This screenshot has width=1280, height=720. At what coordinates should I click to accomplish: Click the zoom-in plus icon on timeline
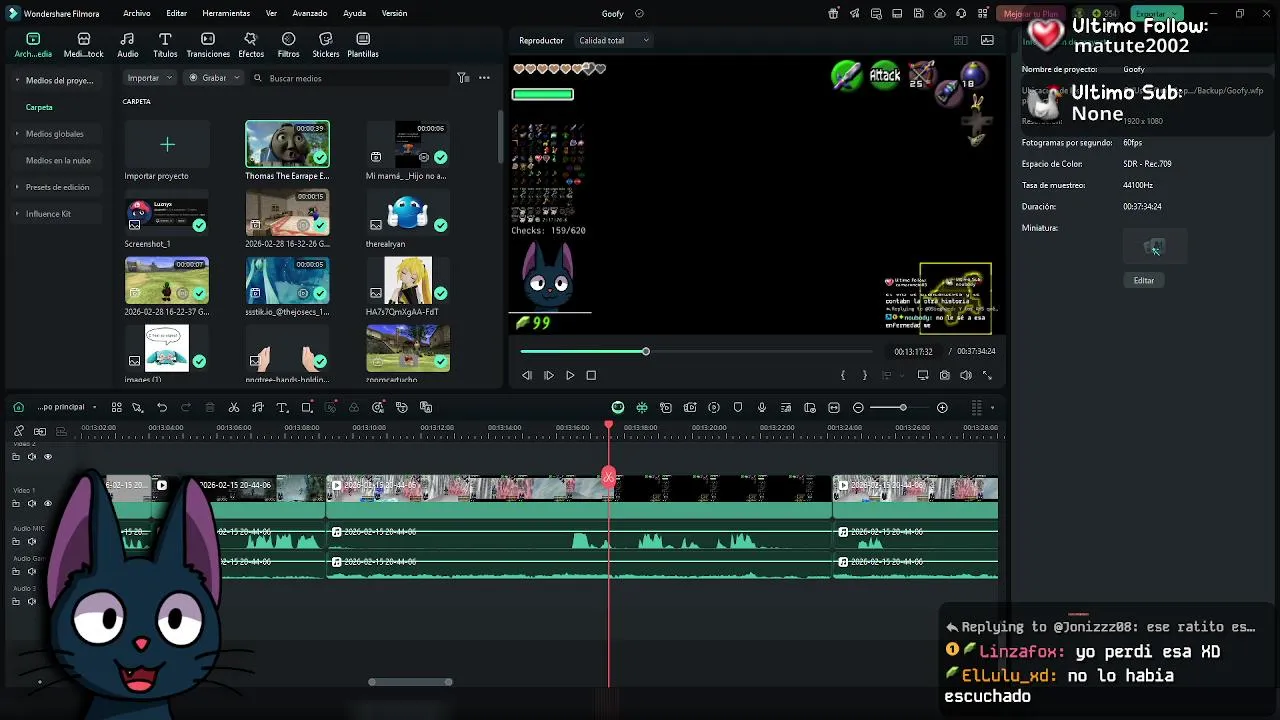coord(942,407)
